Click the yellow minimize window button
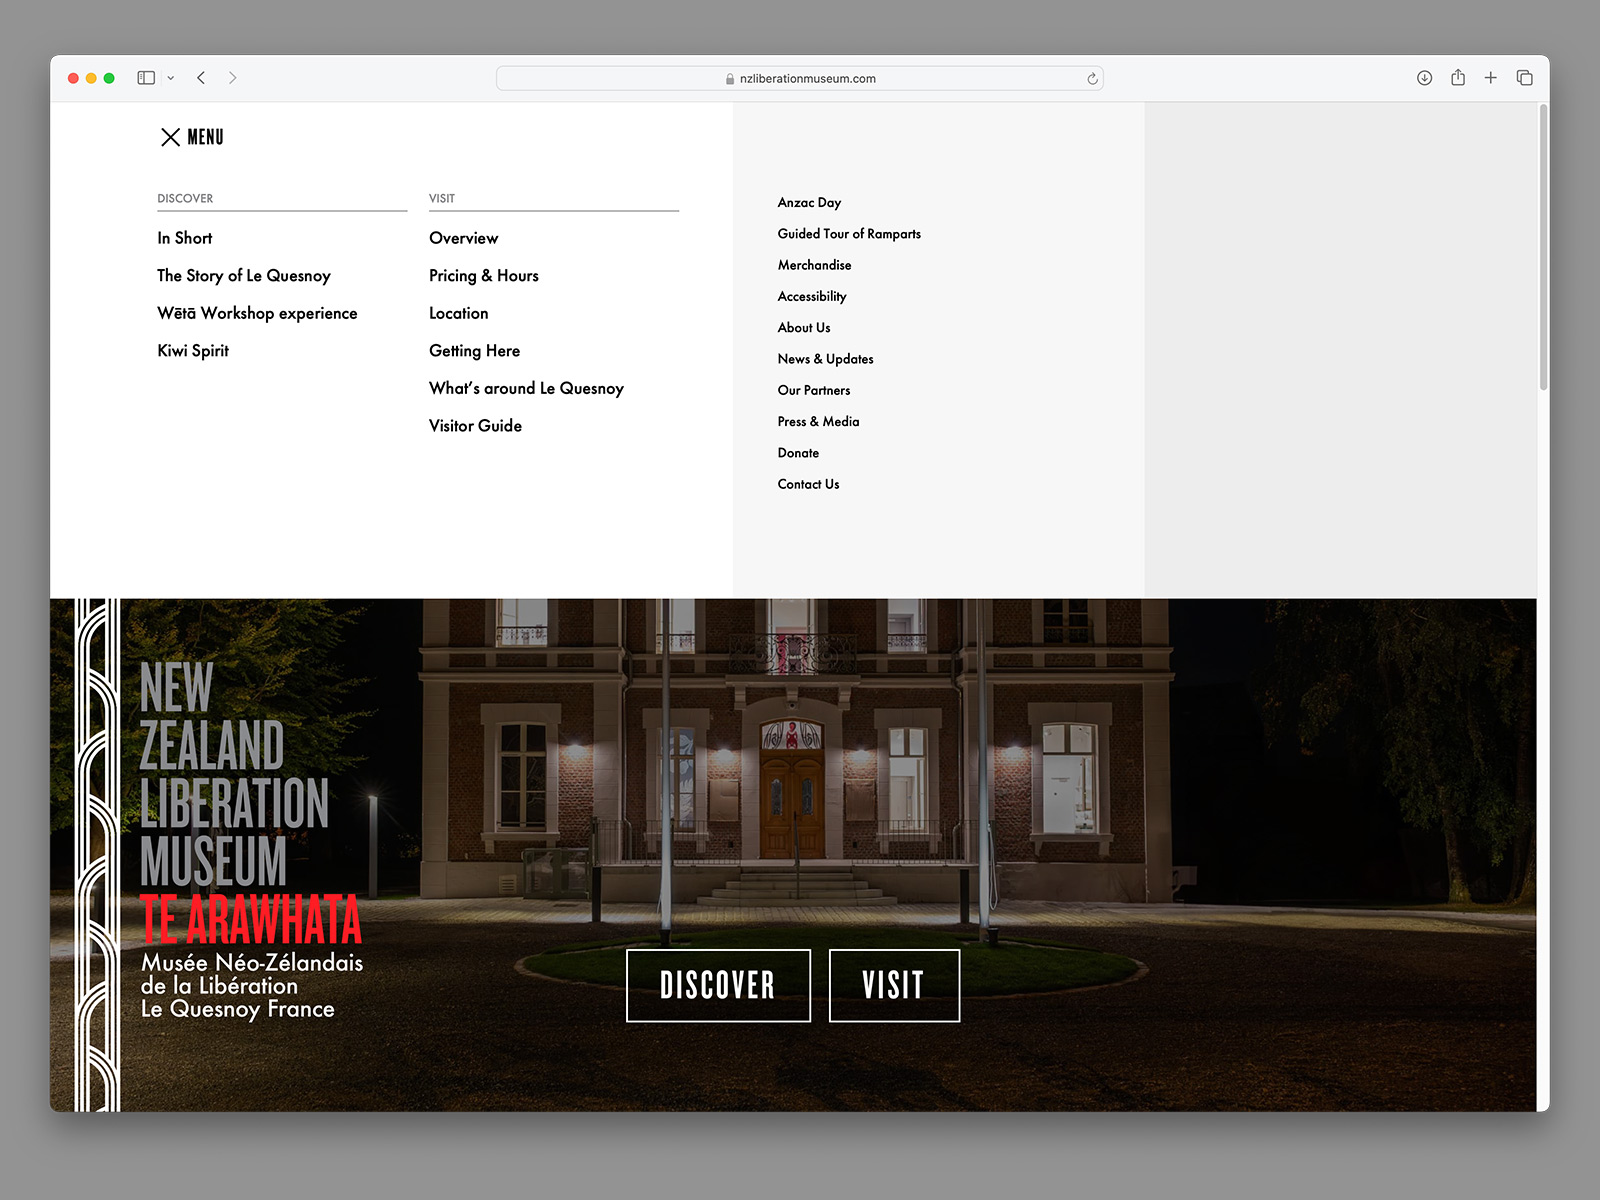Viewport: 1600px width, 1200px height. tap(91, 78)
